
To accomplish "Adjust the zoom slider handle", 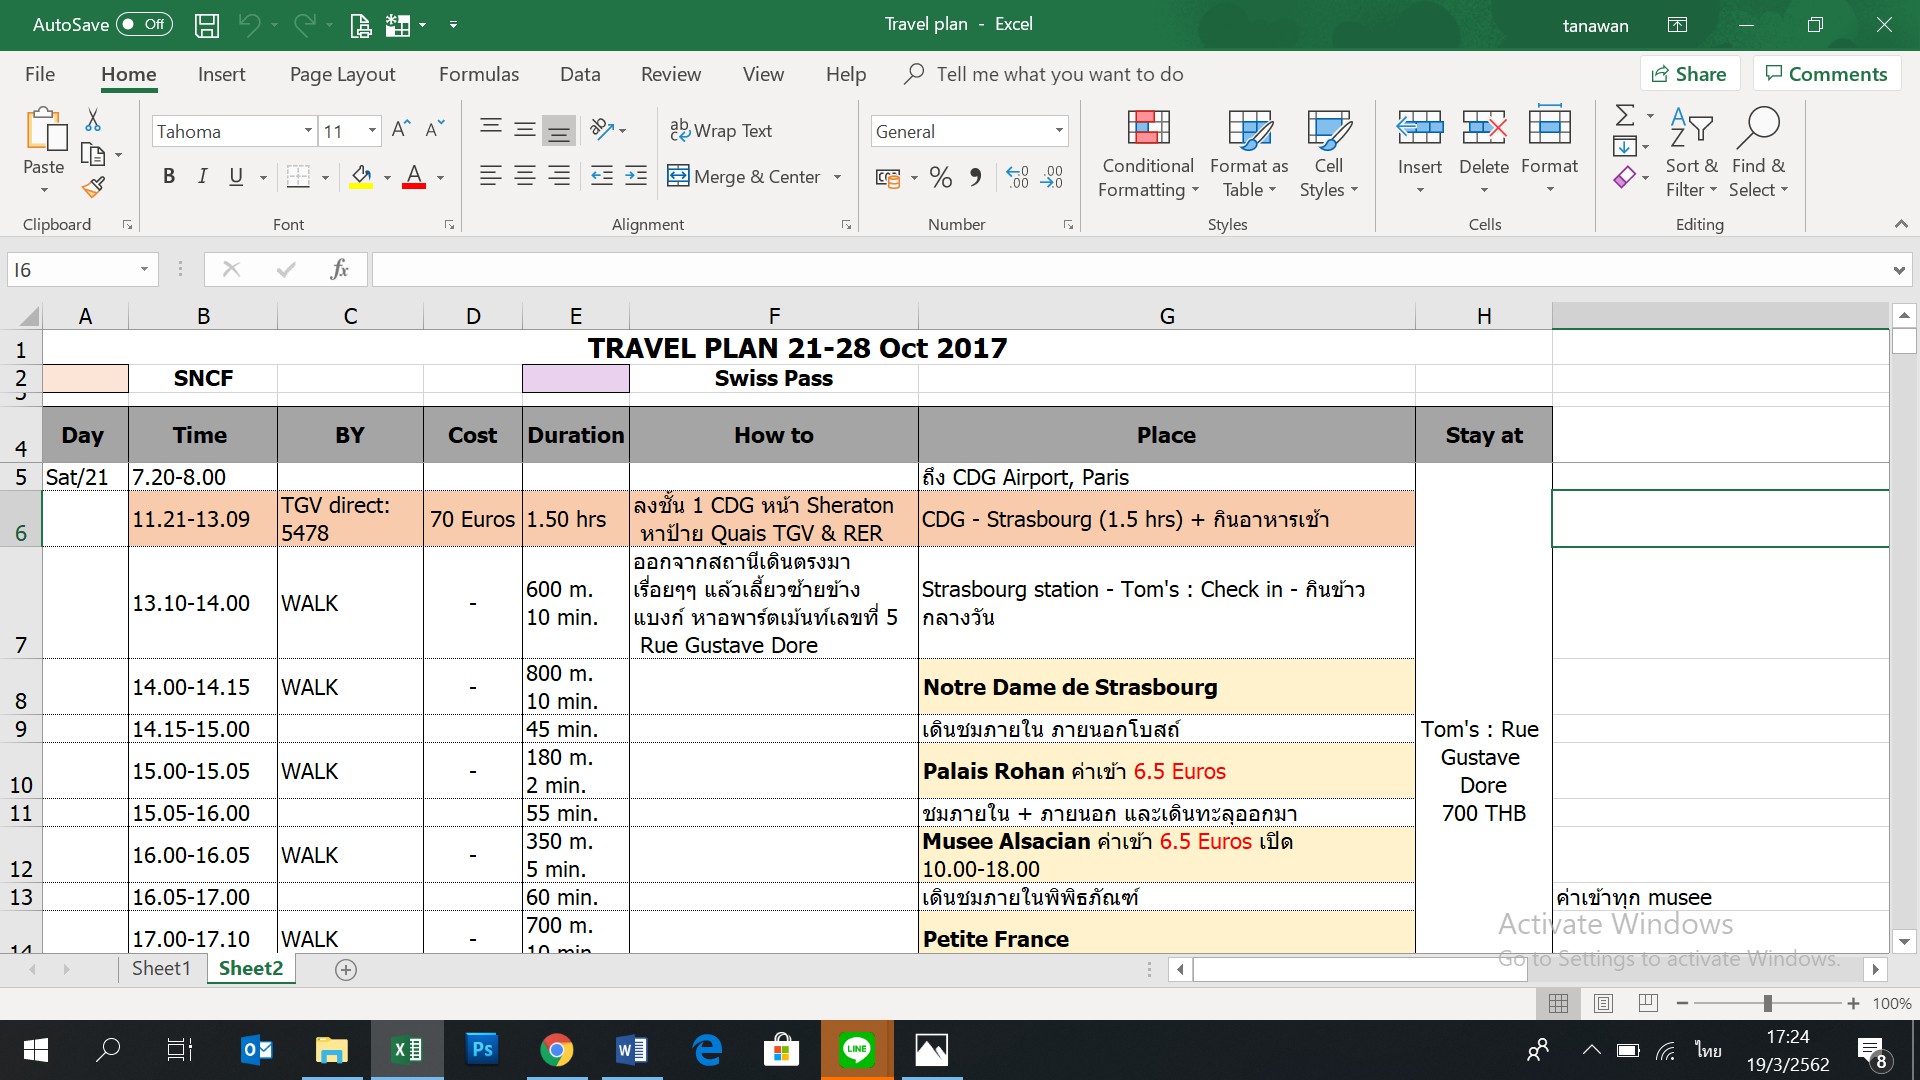I will [x=1767, y=1003].
